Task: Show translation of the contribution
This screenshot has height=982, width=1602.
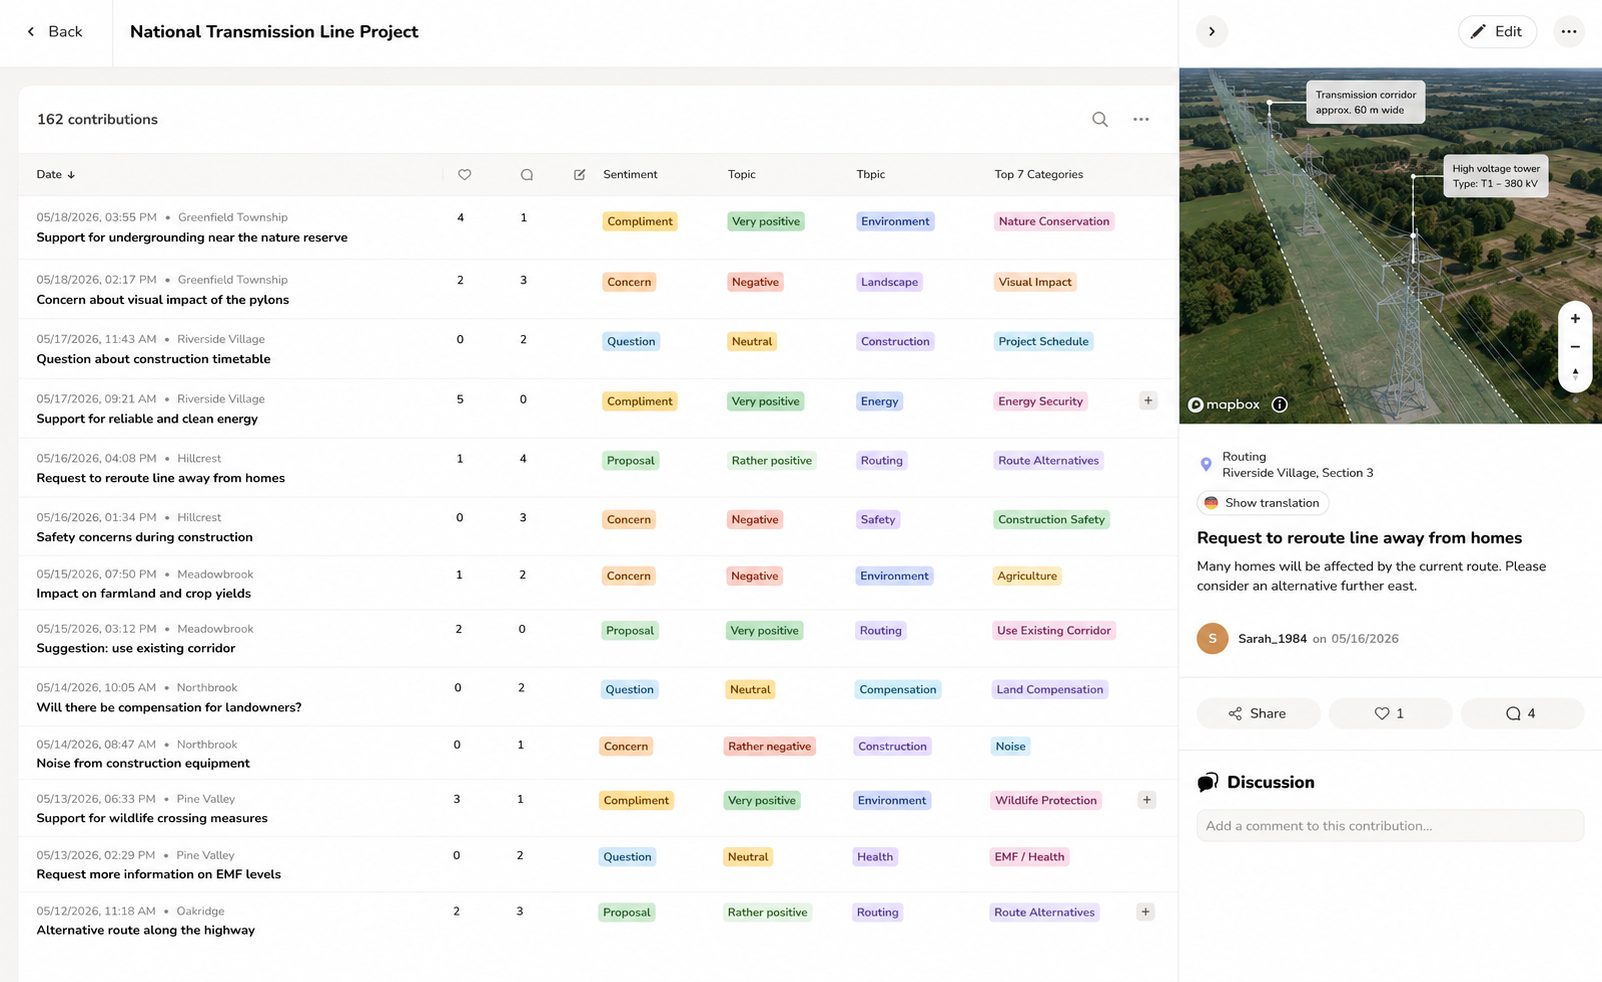Action: pyautogui.click(x=1262, y=503)
